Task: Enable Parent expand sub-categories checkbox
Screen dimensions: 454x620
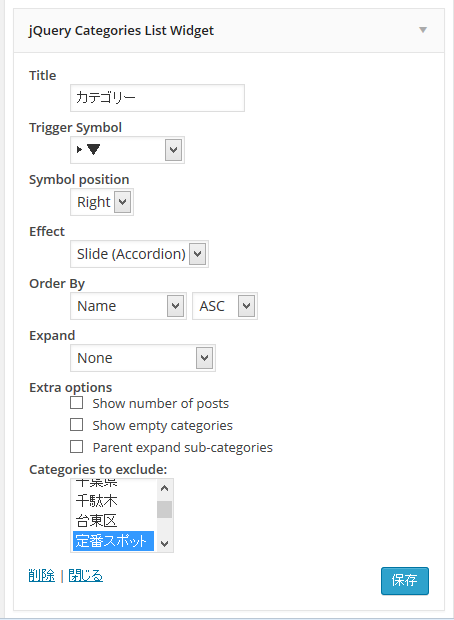Action: (x=76, y=447)
